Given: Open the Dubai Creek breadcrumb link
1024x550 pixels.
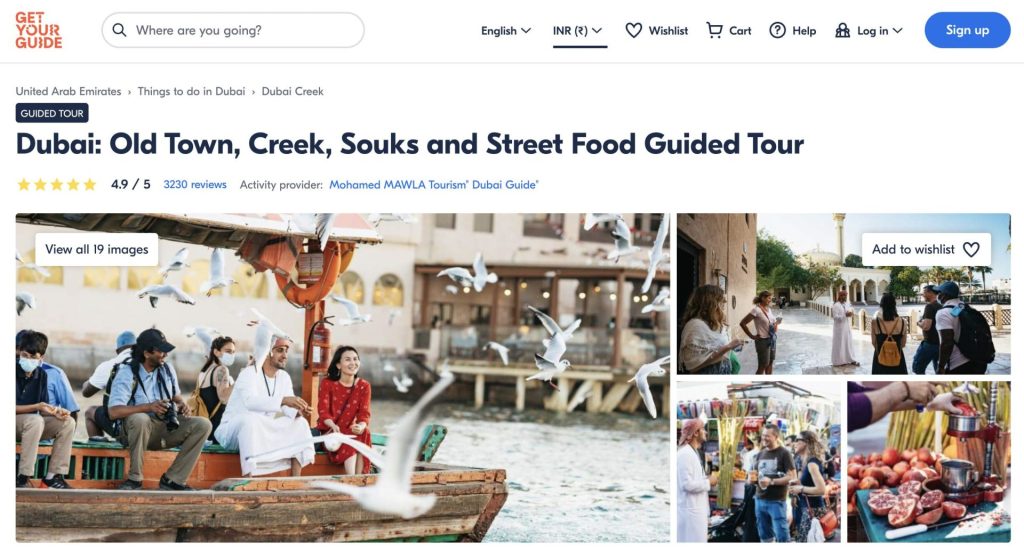Looking at the screenshot, I should 292,91.
